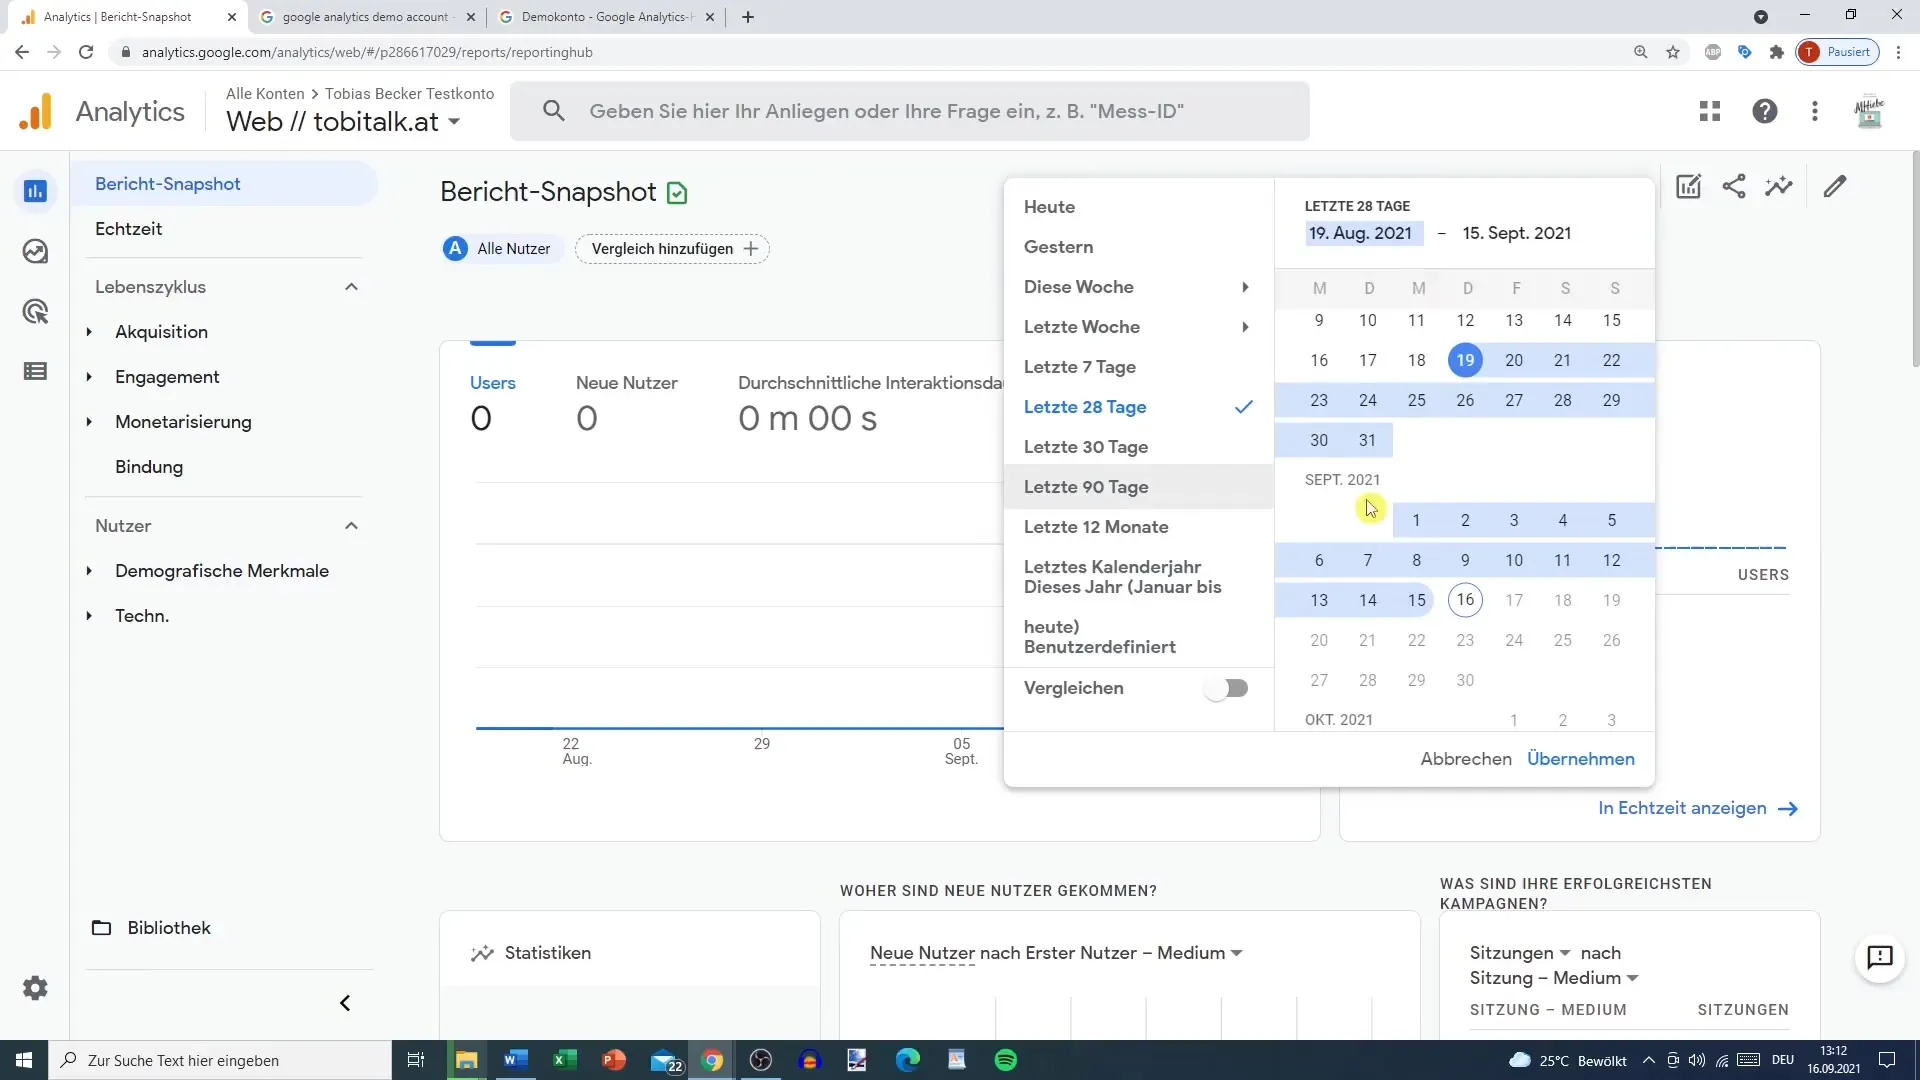The width and height of the screenshot is (1920, 1080).
Task: Collapse the Lebenszyklus section
Action: point(351,287)
